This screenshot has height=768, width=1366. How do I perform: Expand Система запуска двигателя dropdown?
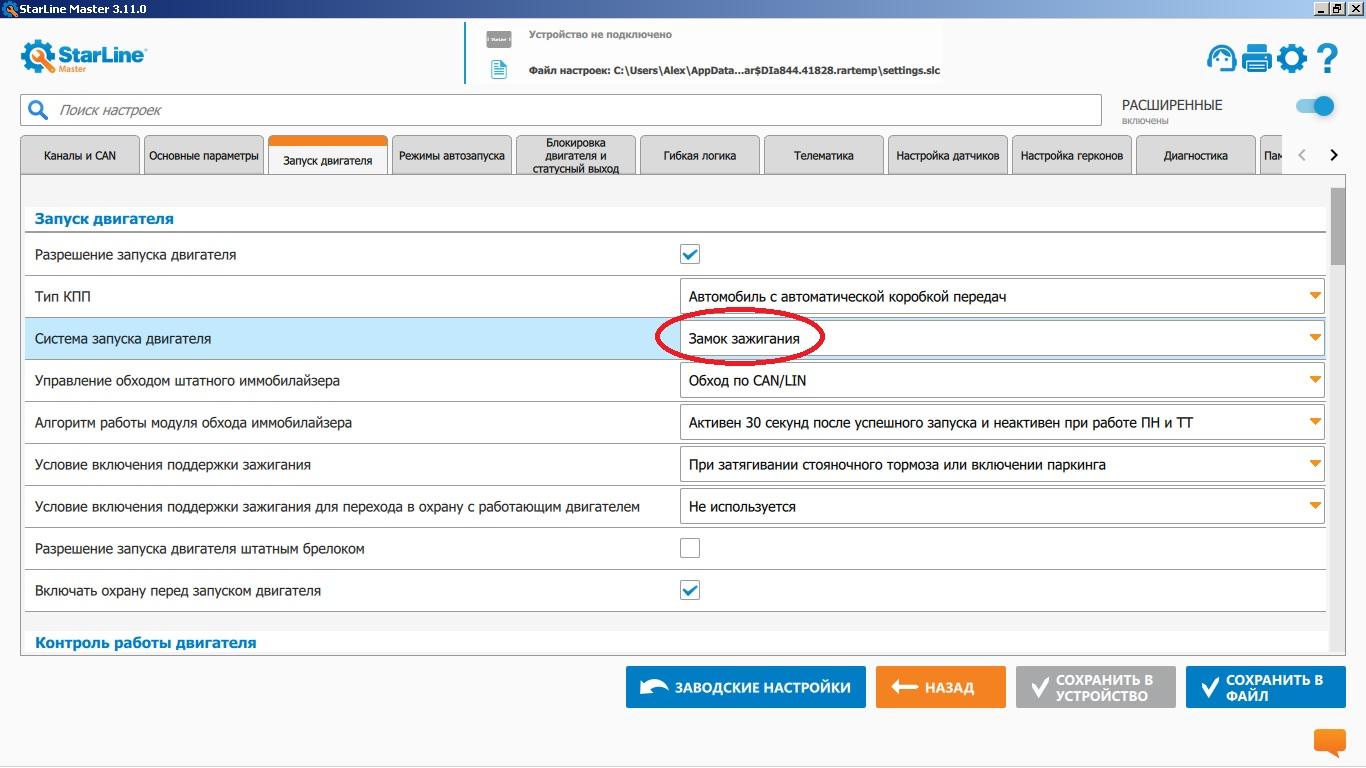tap(1001, 339)
